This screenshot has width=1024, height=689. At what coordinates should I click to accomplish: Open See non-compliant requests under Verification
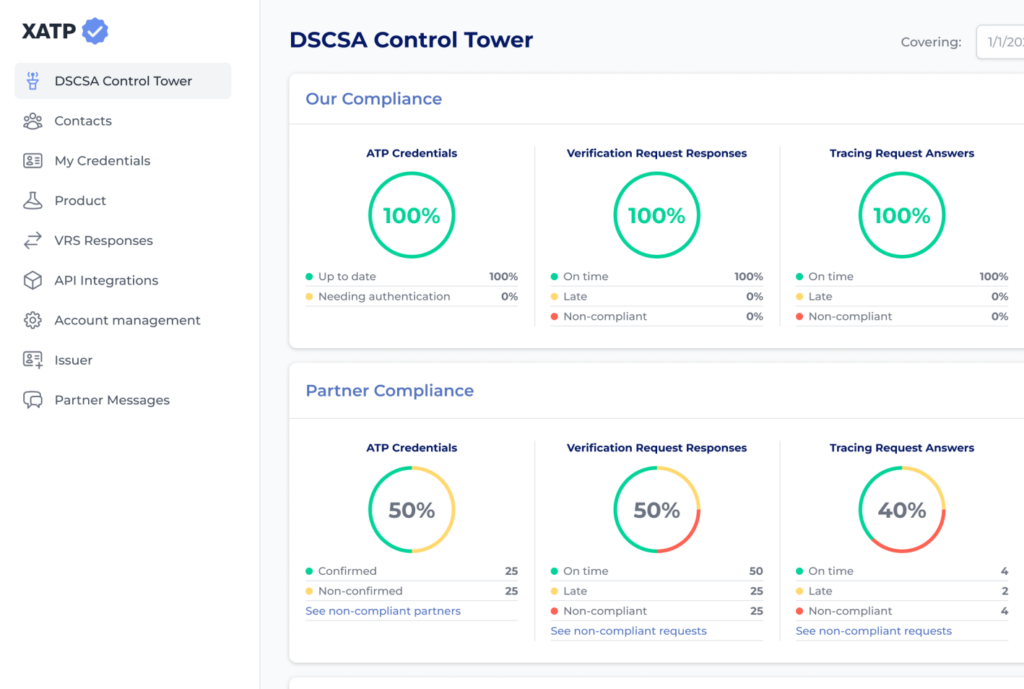pyautogui.click(x=628, y=631)
